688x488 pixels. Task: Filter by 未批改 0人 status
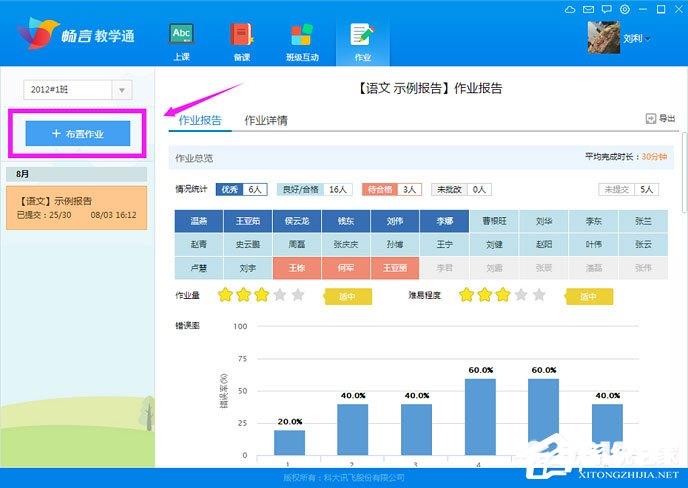[462, 189]
